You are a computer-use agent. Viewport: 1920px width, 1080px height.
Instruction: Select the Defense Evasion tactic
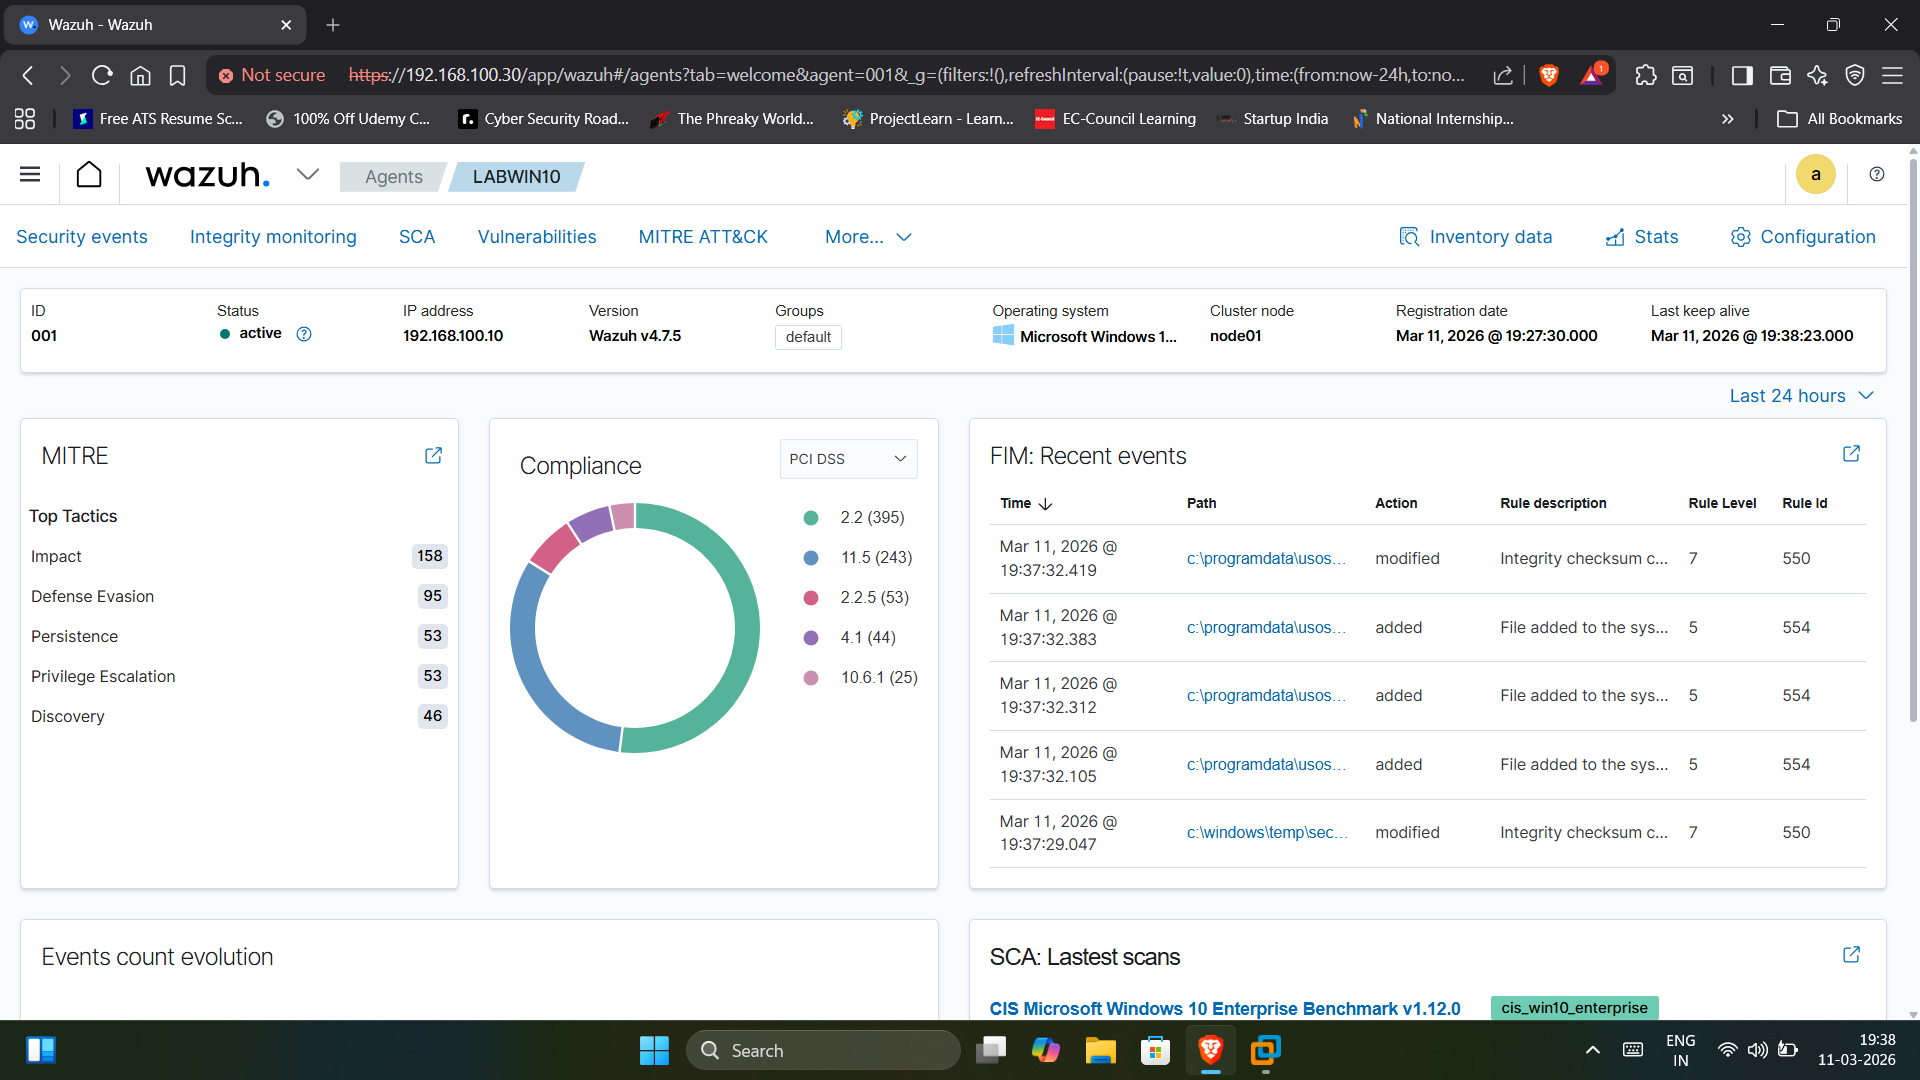click(x=238, y=596)
